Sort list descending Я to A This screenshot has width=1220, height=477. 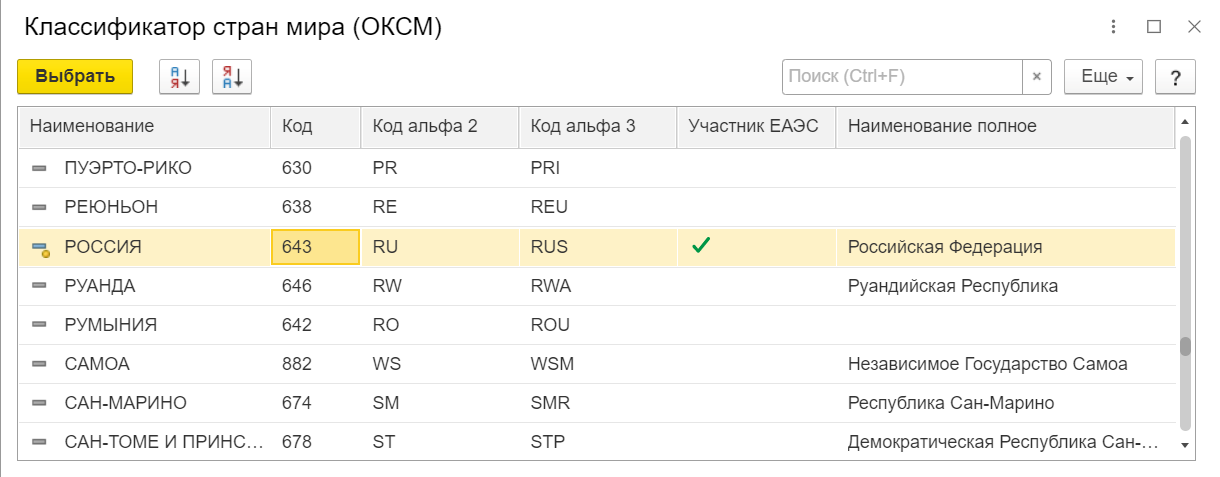pyautogui.click(x=232, y=77)
